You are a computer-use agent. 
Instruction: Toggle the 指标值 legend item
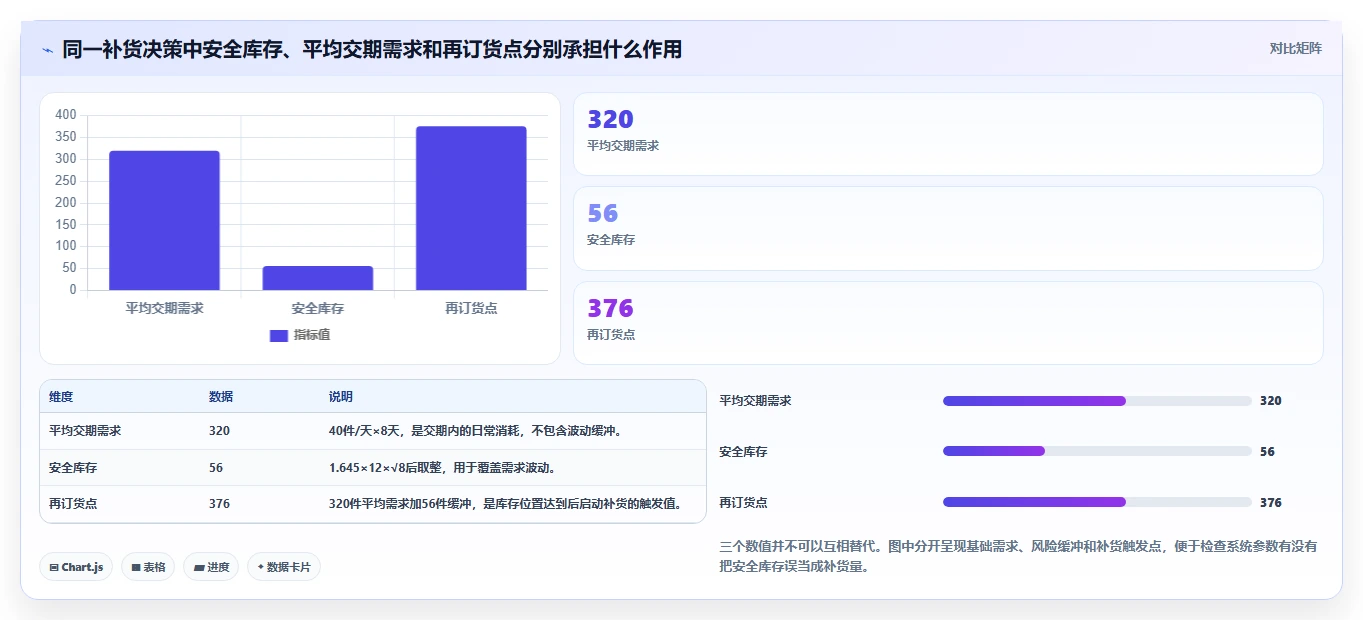pyautogui.click(x=300, y=335)
